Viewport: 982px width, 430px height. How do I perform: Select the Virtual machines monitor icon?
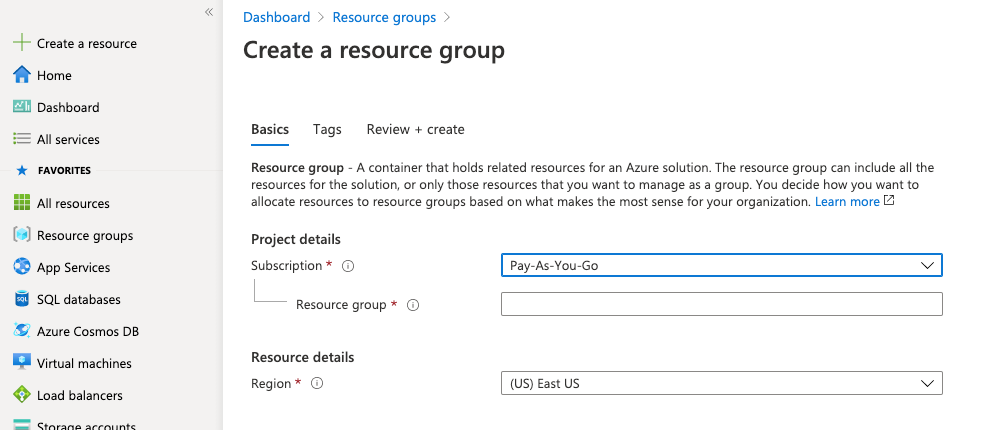pyautogui.click(x=21, y=363)
